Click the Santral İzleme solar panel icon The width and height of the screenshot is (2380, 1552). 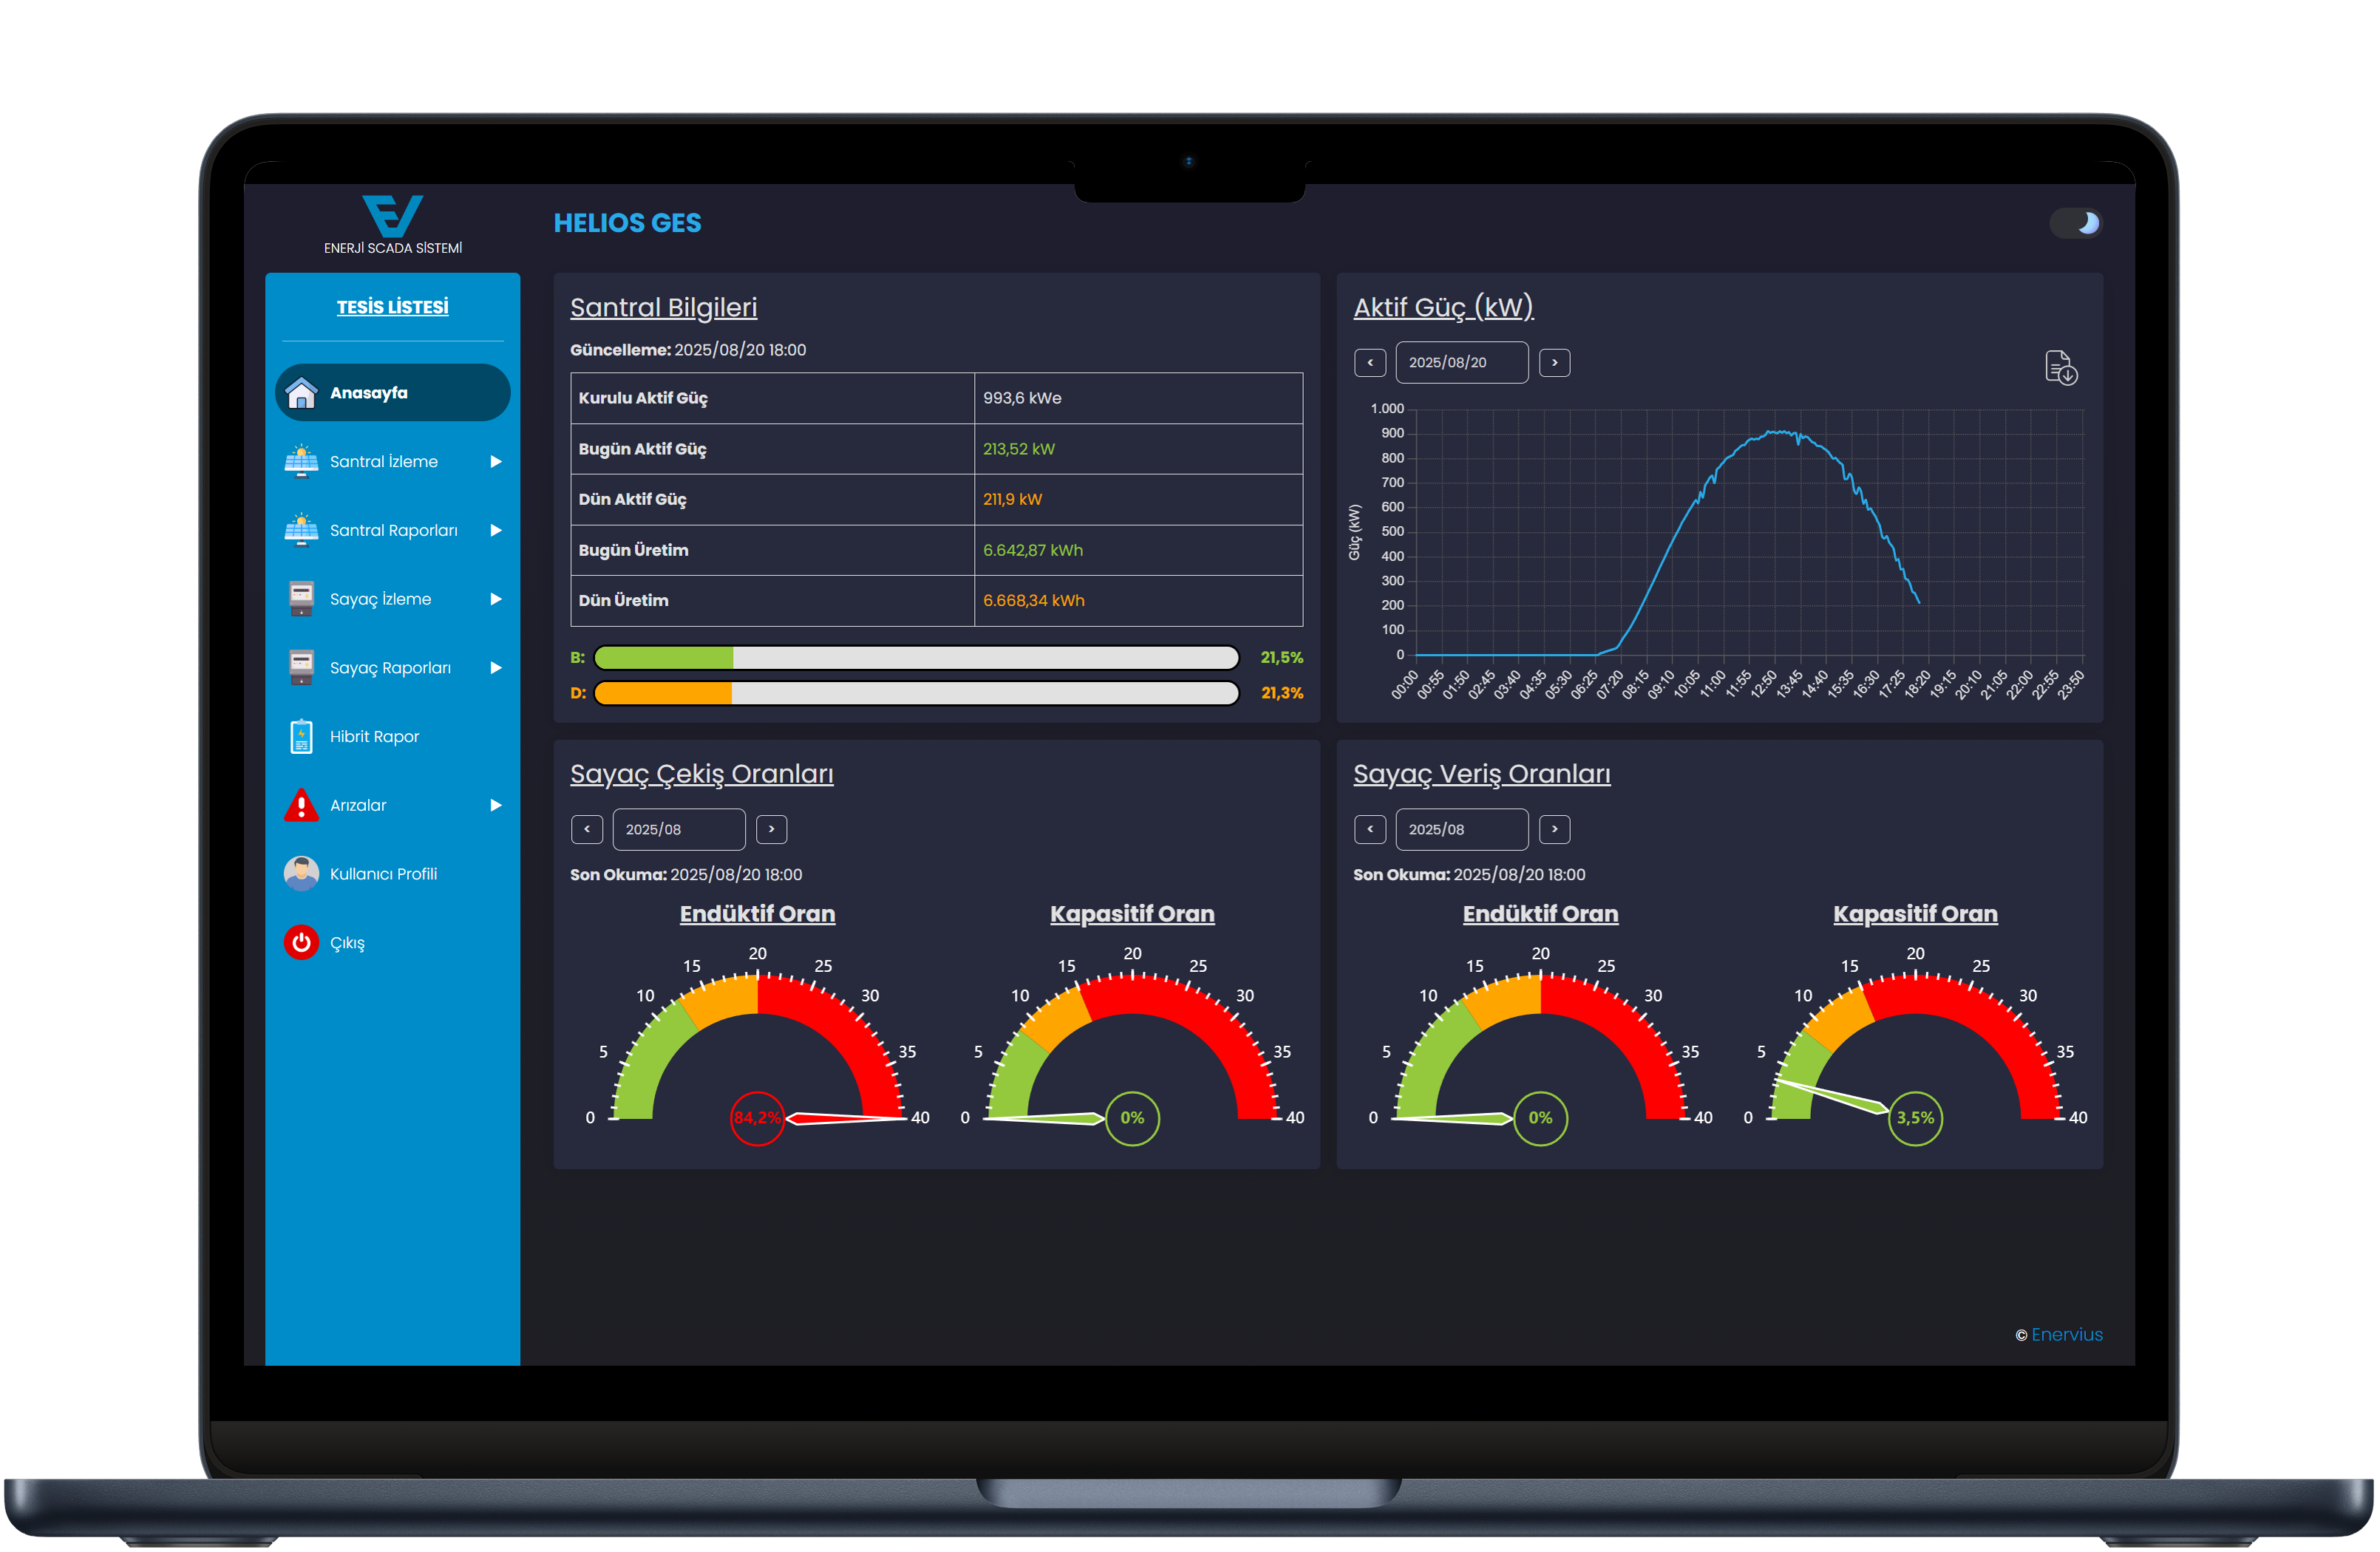(x=301, y=461)
